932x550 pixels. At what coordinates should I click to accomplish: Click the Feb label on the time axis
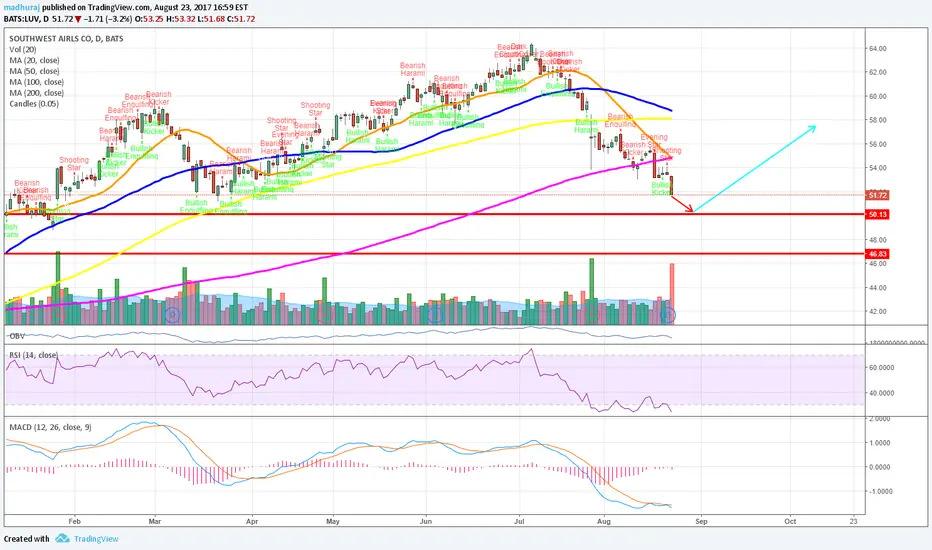coord(74,521)
